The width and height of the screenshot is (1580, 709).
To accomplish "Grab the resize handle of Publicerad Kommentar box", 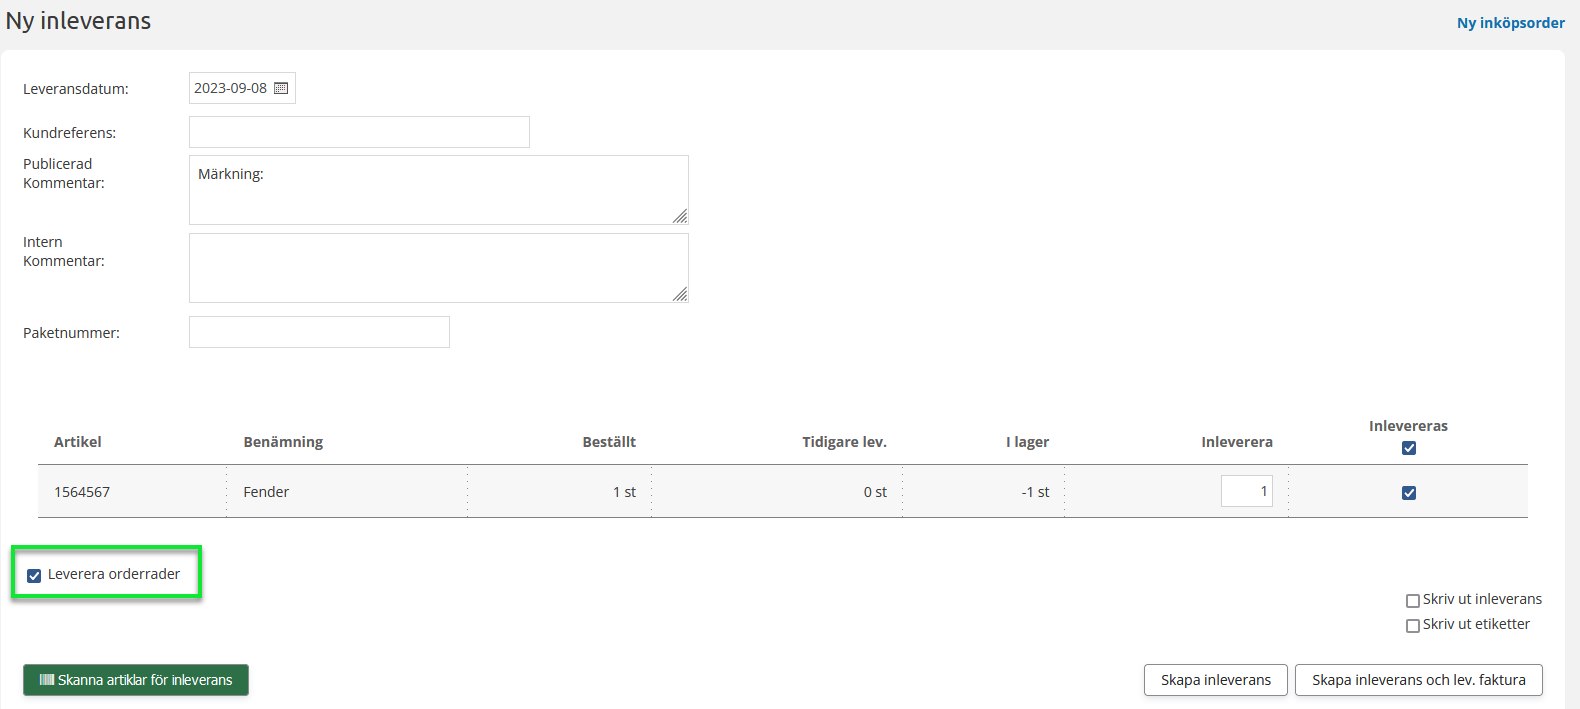I will point(680,216).
